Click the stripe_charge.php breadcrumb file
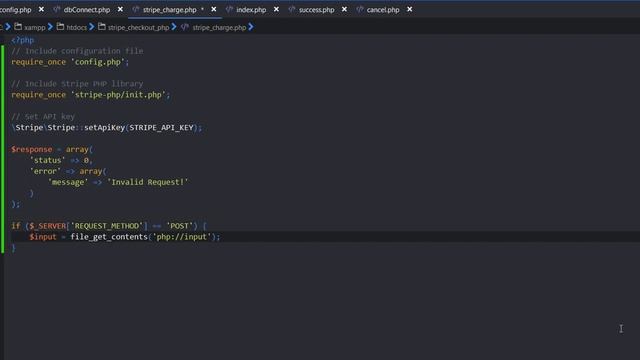 [219, 27]
